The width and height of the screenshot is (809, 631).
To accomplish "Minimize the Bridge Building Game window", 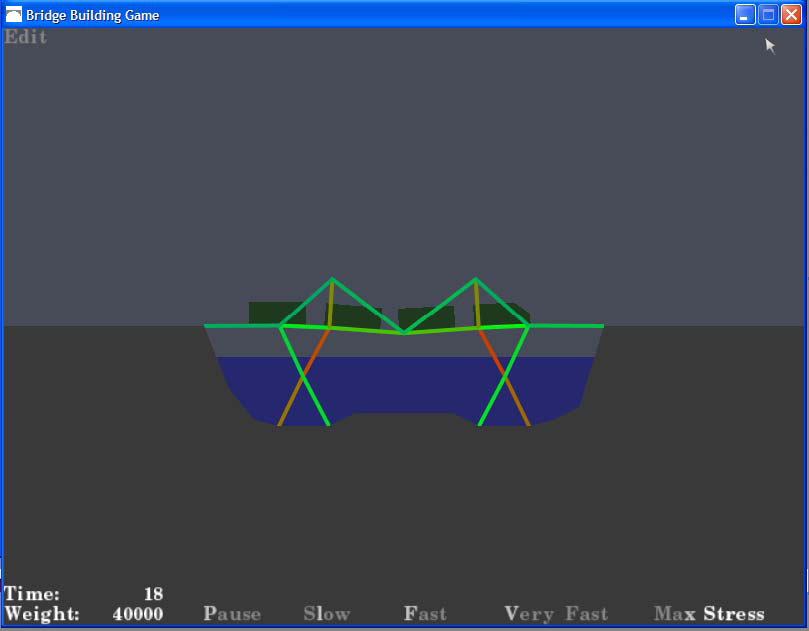I will tap(745, 14).
